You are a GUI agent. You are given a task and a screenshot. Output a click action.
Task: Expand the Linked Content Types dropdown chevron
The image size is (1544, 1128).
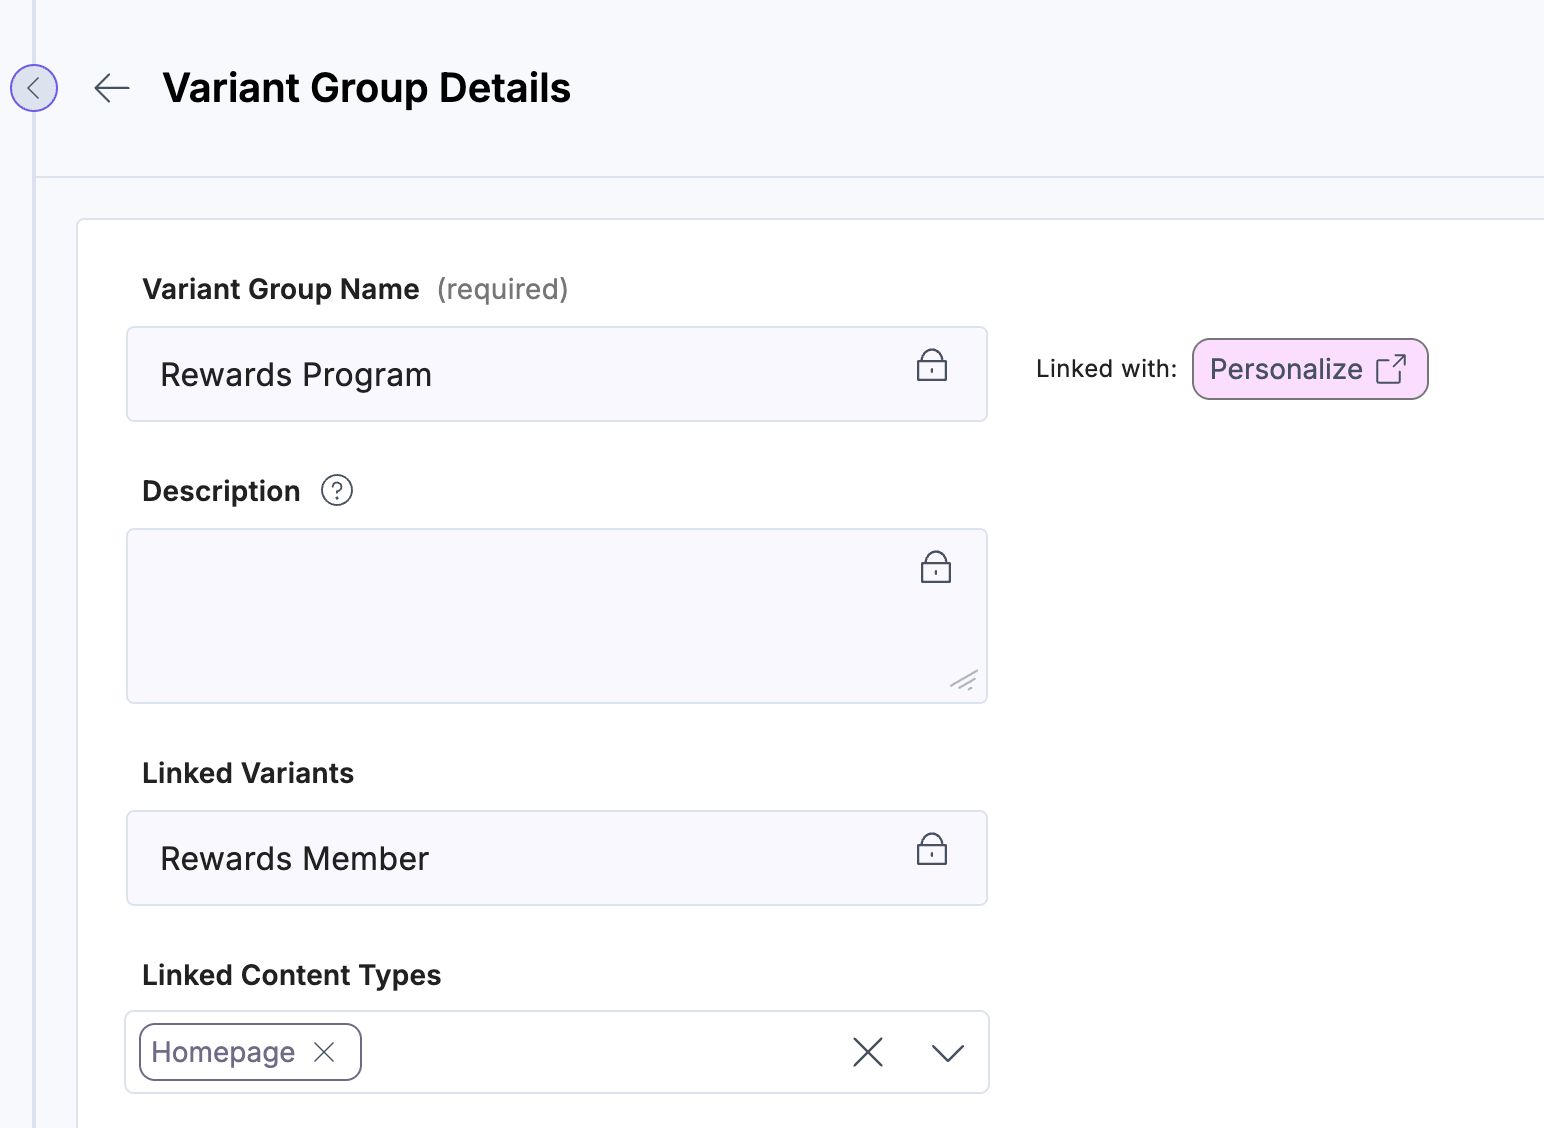947,1052
